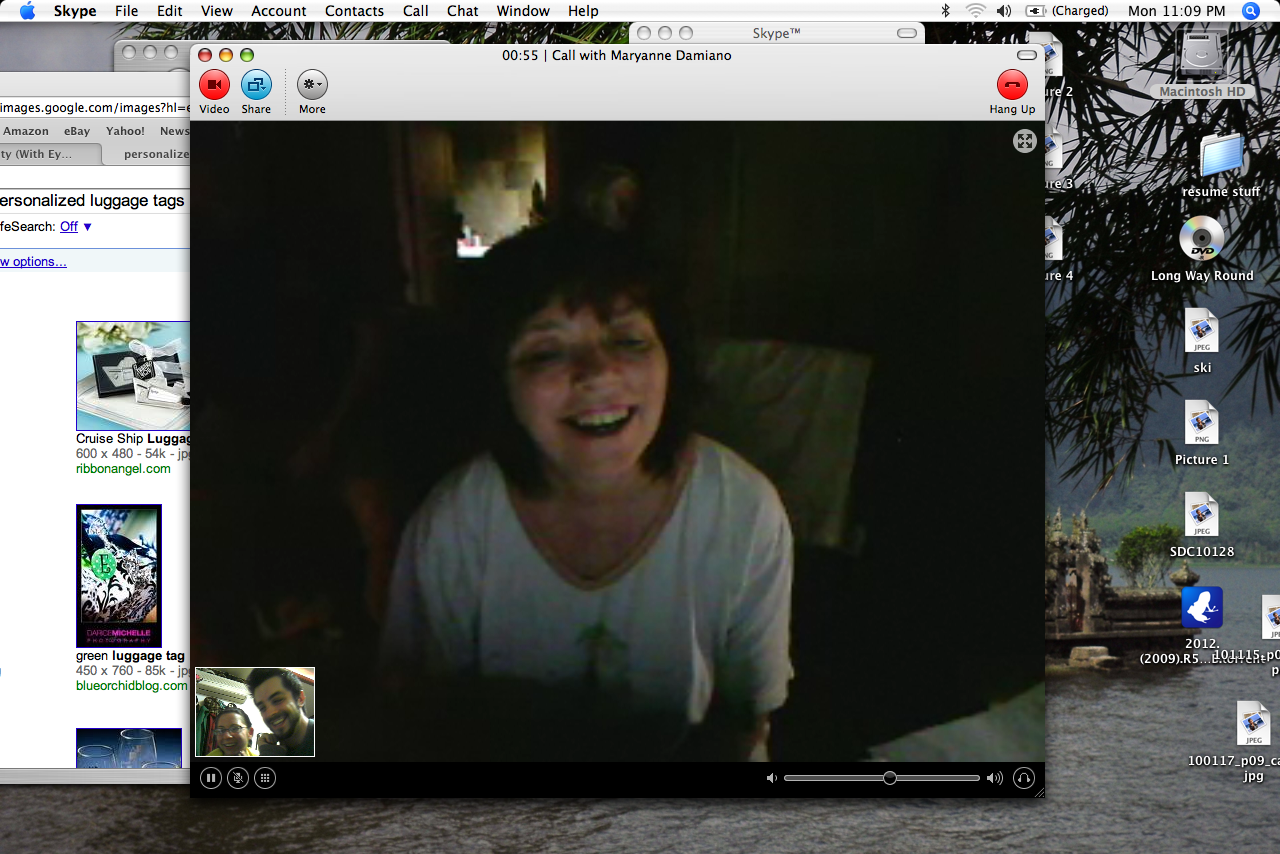Put the call on hold with pause button
1280x854 pixels.
tap(210, 778)
